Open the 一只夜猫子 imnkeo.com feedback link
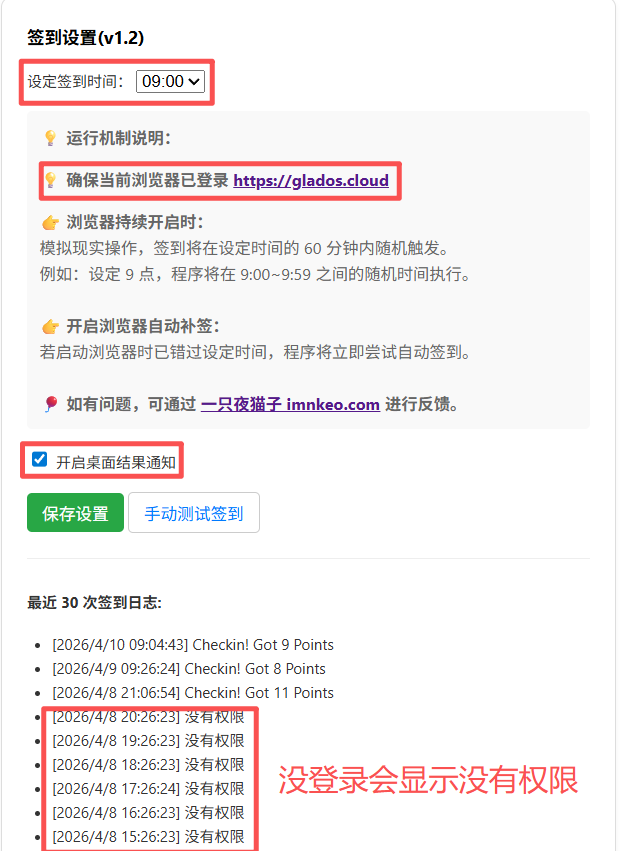Screen dimensions: 620x851 tap(290, 404)
